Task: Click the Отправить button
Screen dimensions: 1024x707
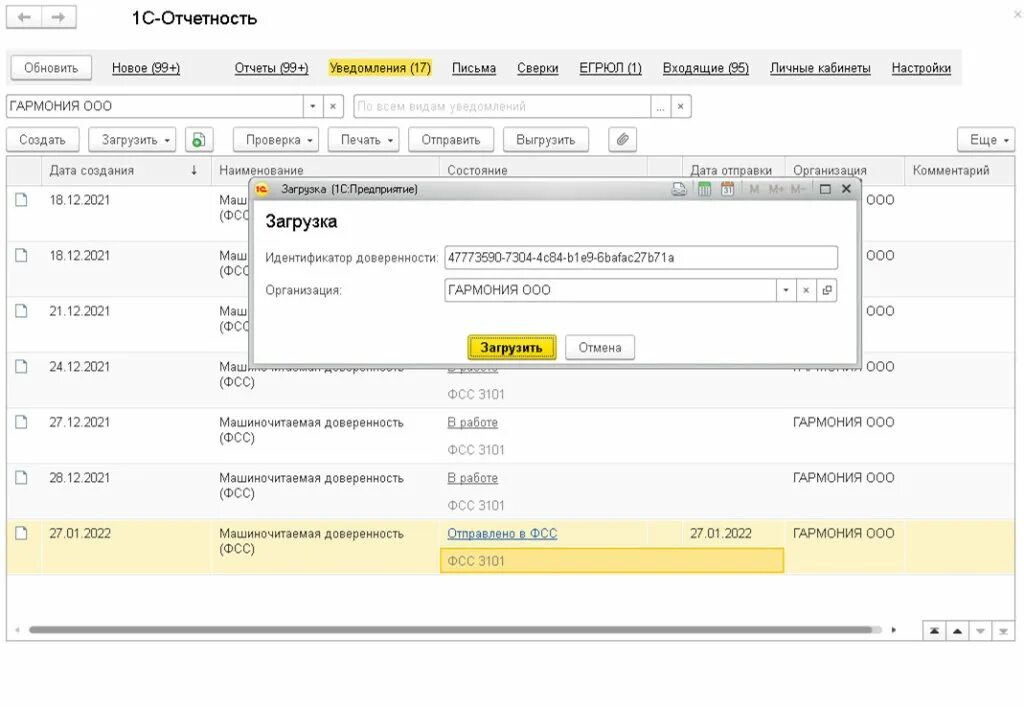Action: pos(451,140)
